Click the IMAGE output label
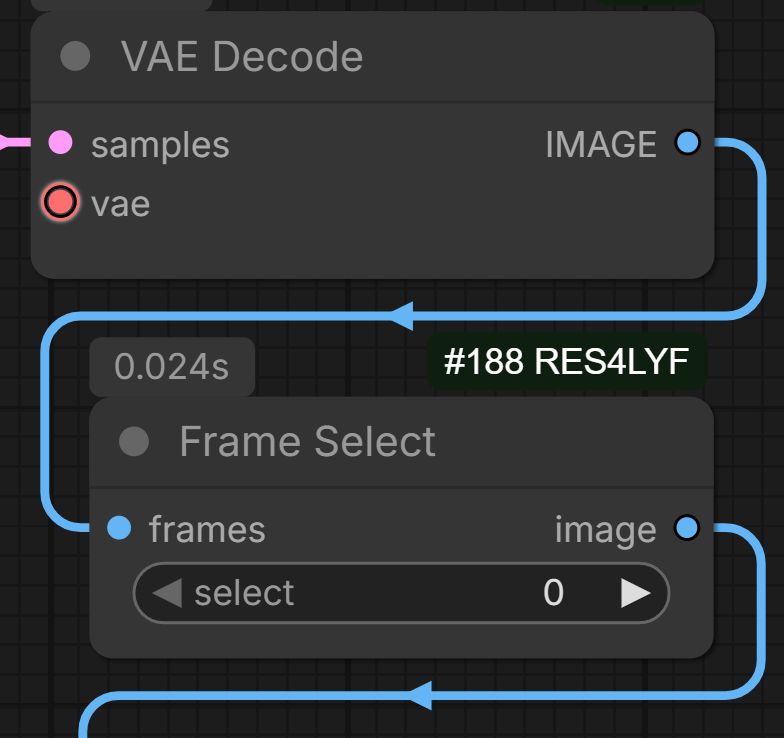784x738 pixels. 601,144
